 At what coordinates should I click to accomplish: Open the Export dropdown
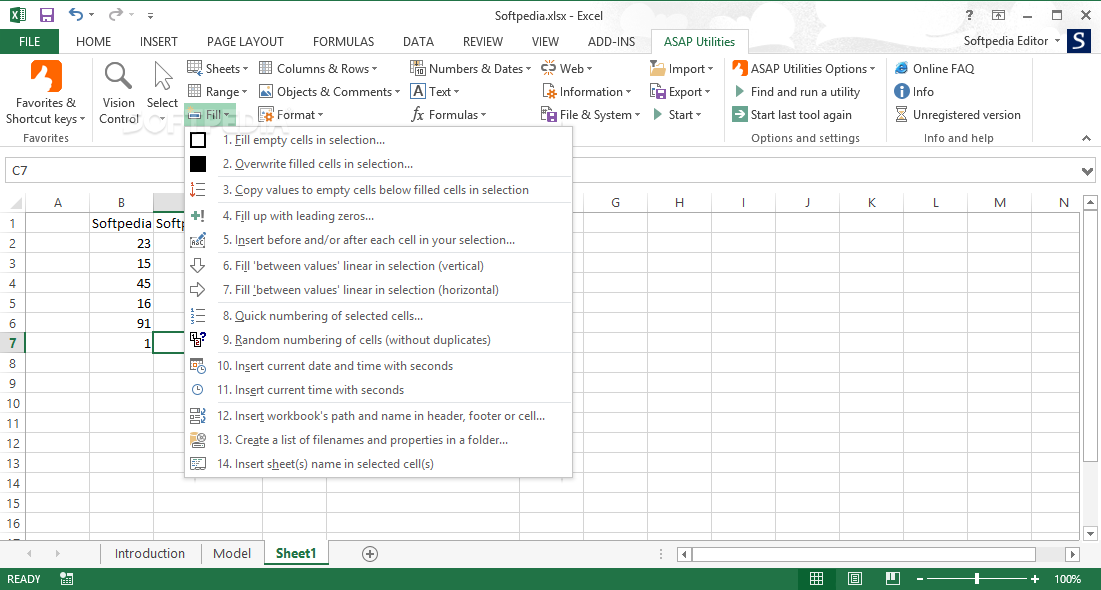pos(680,91)
